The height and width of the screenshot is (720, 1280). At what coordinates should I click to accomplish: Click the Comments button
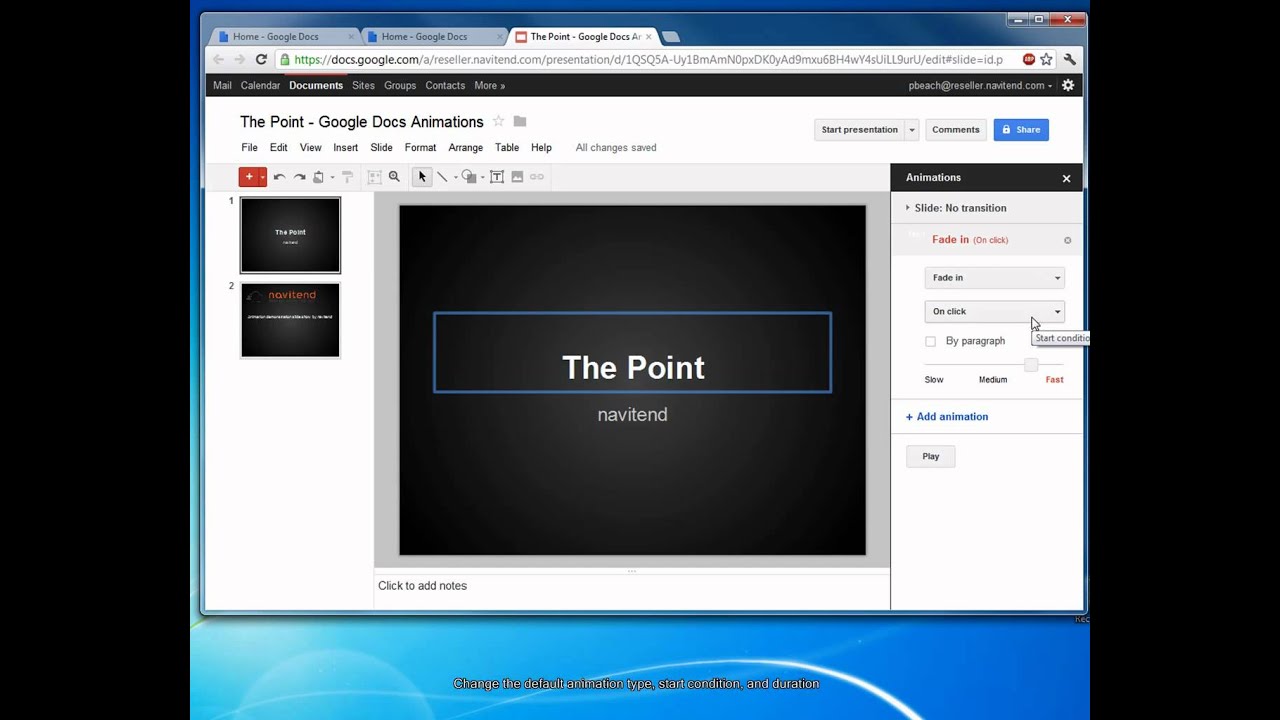click(x=955, y=130)
